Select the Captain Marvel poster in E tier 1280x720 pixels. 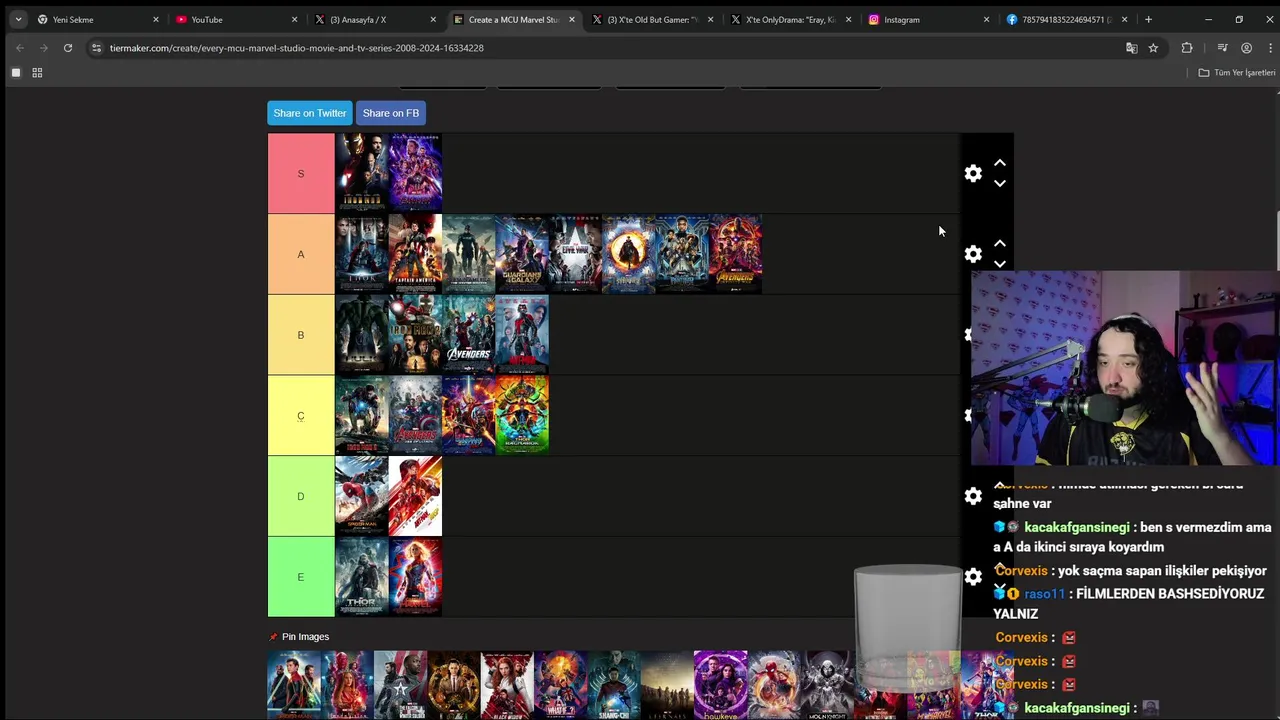(x=415, y=577)
